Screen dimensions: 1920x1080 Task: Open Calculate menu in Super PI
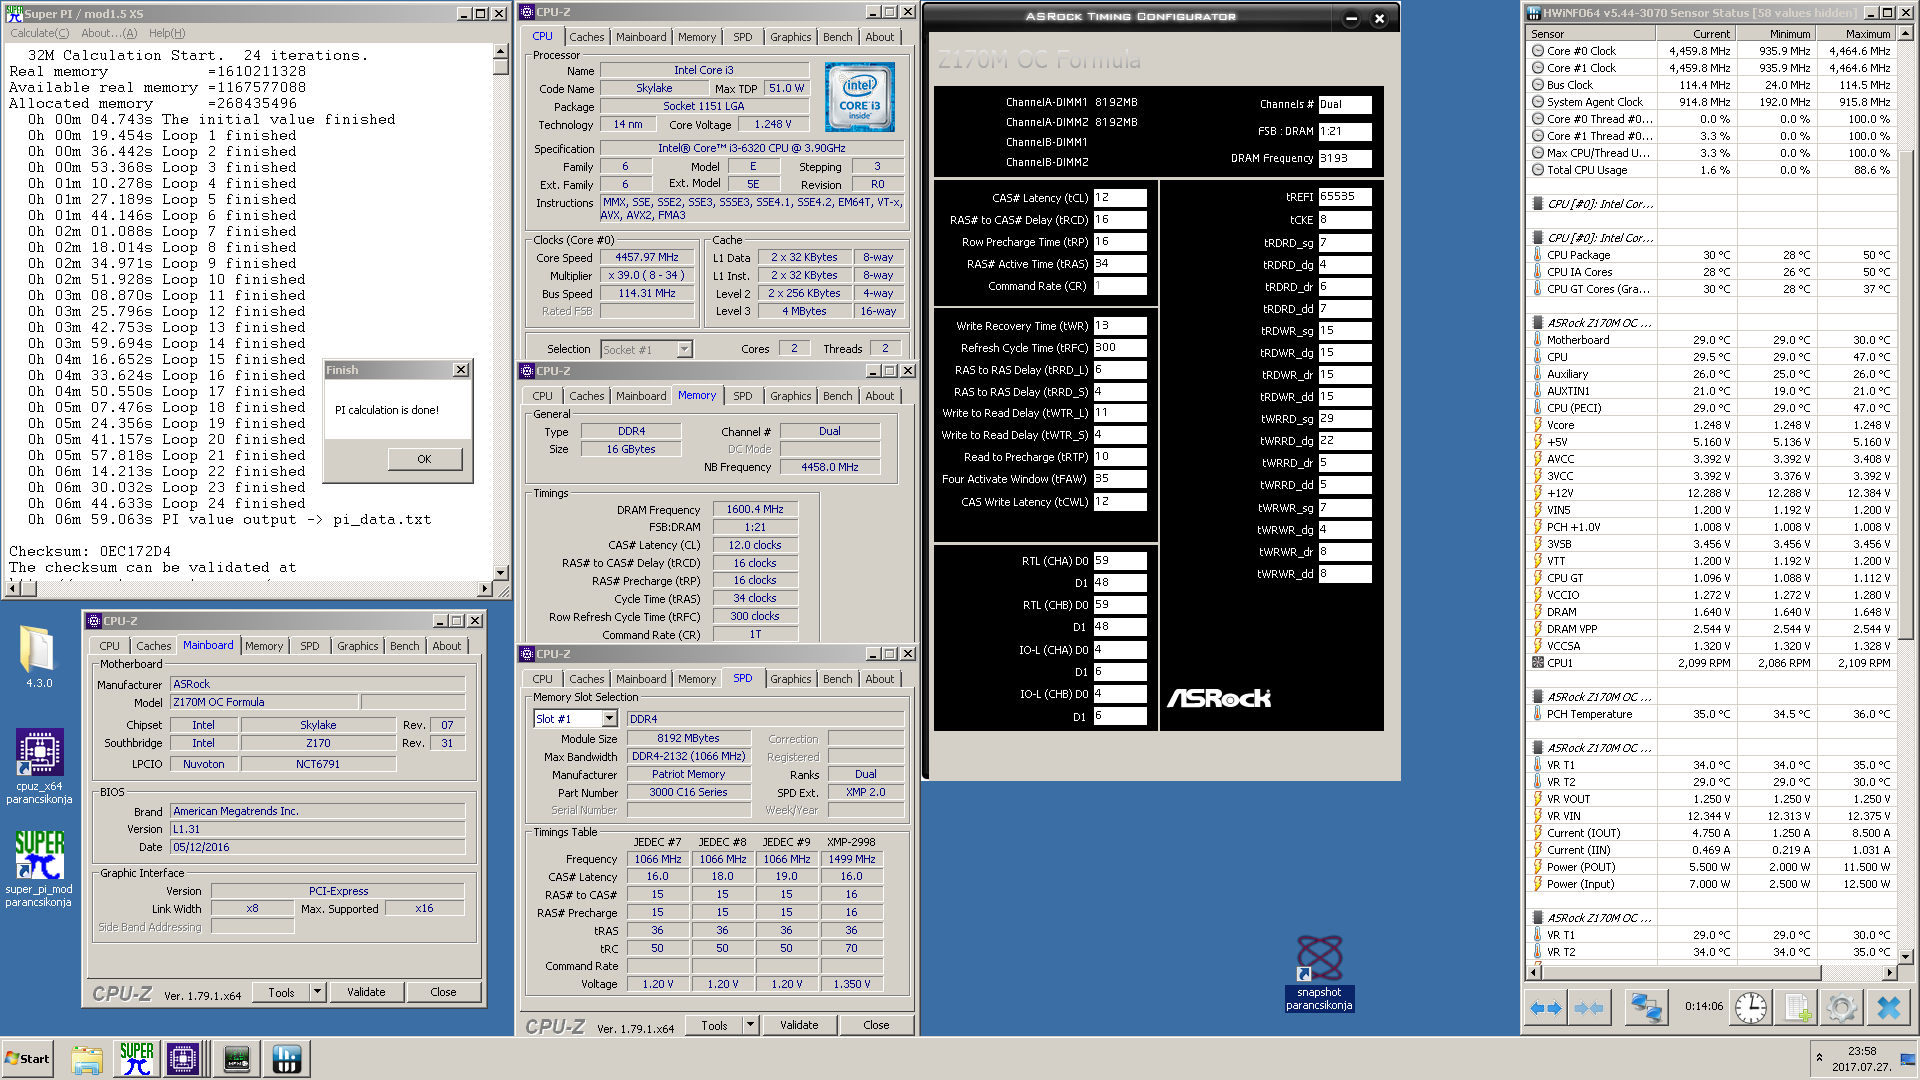pos(40,33)
